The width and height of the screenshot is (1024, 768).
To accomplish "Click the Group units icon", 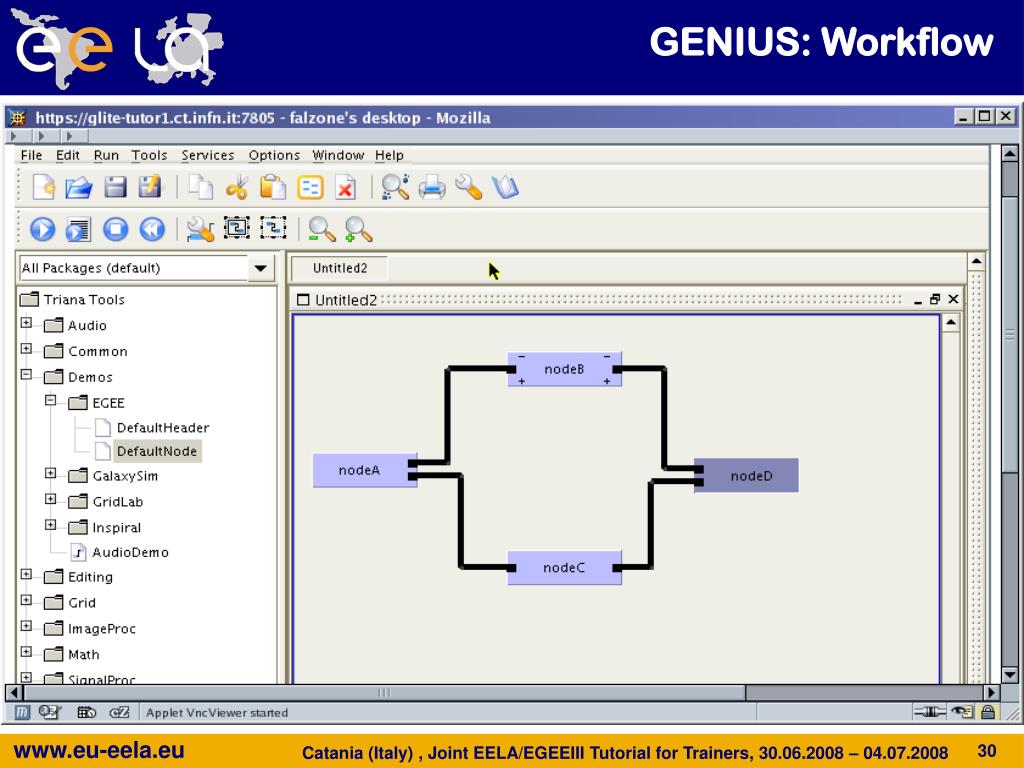I will (x=236, y=228).
